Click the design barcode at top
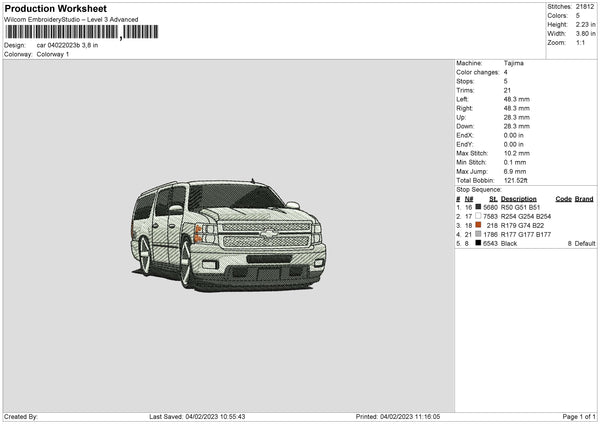600x424 pixels. tap(62, 32)
